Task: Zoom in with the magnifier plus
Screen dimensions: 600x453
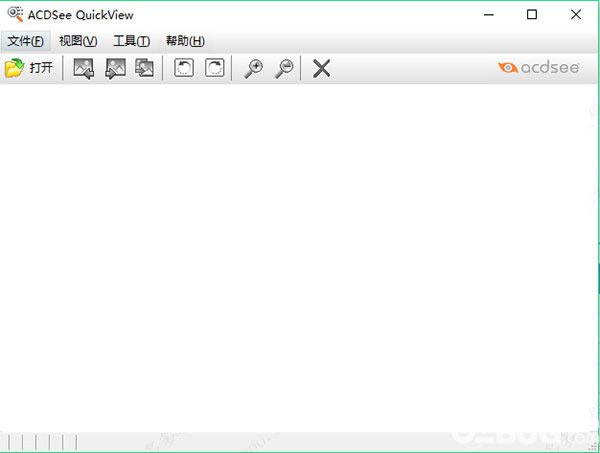Action: (x=253, y=69)
